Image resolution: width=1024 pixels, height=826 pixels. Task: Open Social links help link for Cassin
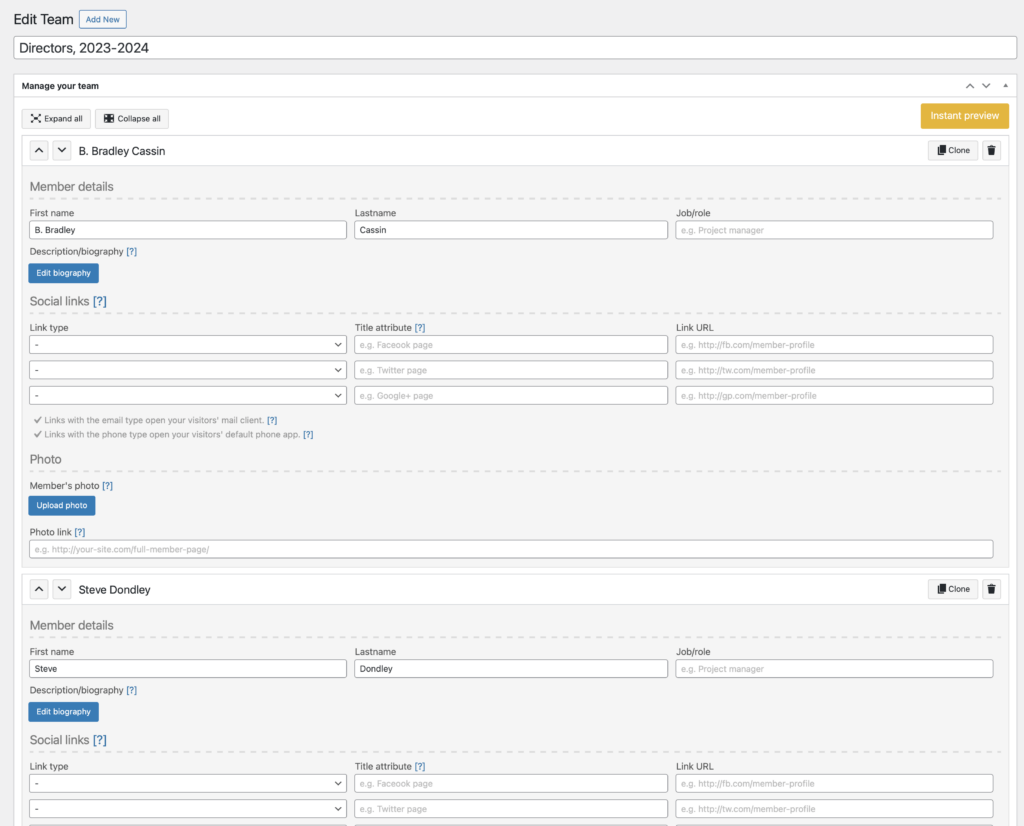pos(100,301)
